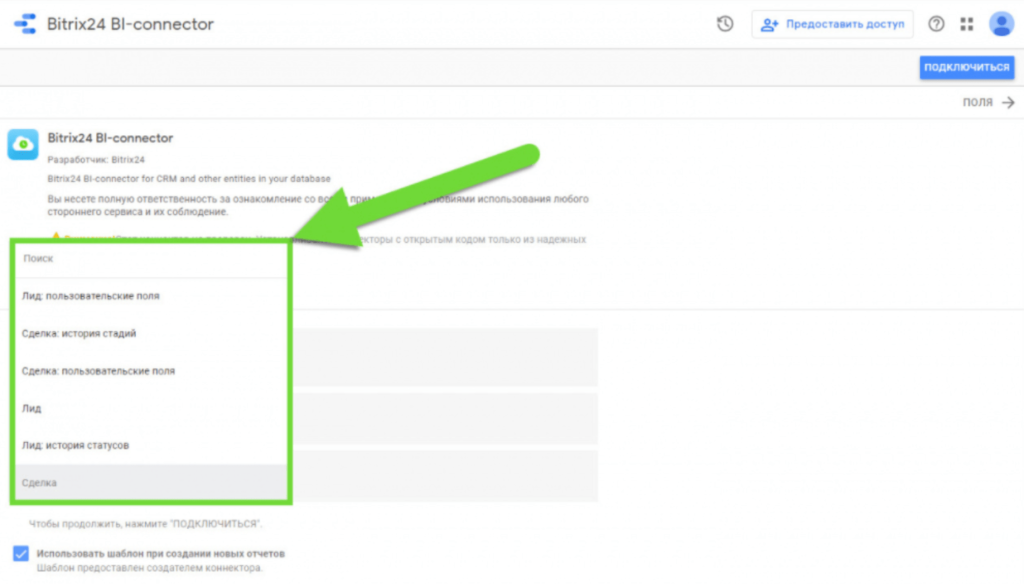Image resolution: width=1024 pixels, height=587 pixels.
Task: Choose 'Сделка: пользовательские поля' option
Action: 98,371
